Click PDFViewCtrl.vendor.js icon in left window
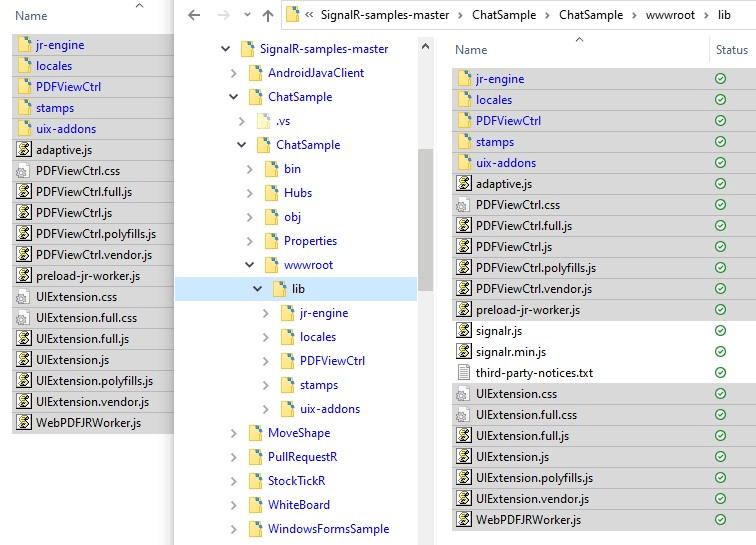This screenshot has height=545, width=756. pos(24,254)
